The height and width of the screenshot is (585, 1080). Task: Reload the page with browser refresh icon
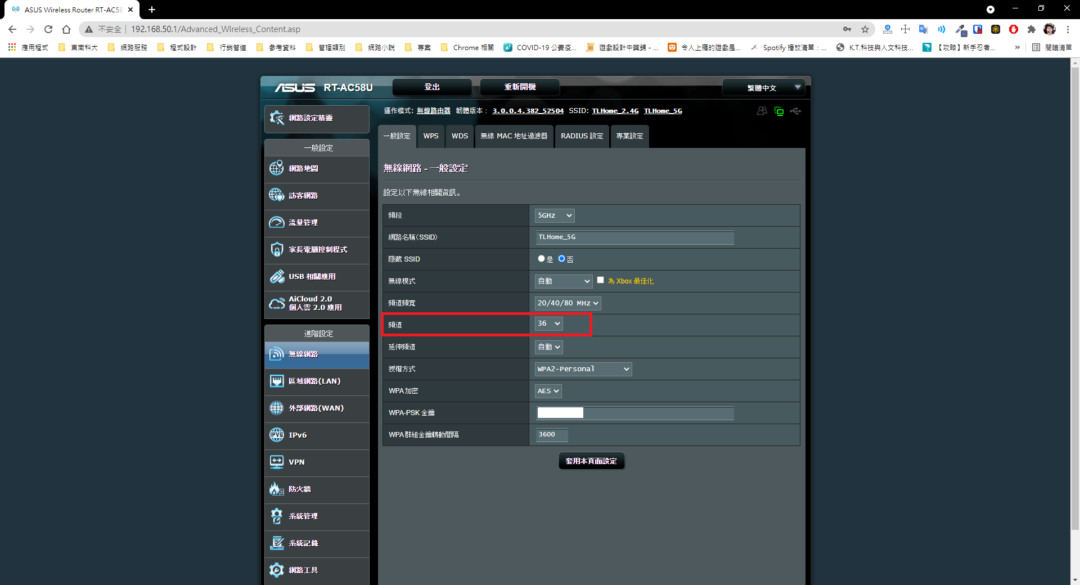[x=48, y=29]
